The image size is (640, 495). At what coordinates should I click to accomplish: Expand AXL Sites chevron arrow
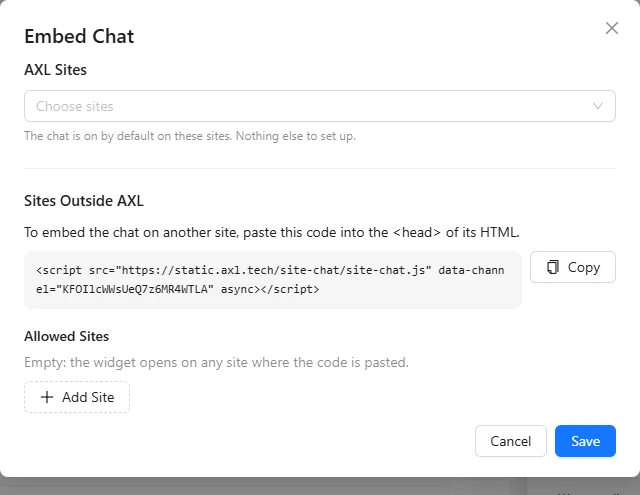tap(598, 106)
